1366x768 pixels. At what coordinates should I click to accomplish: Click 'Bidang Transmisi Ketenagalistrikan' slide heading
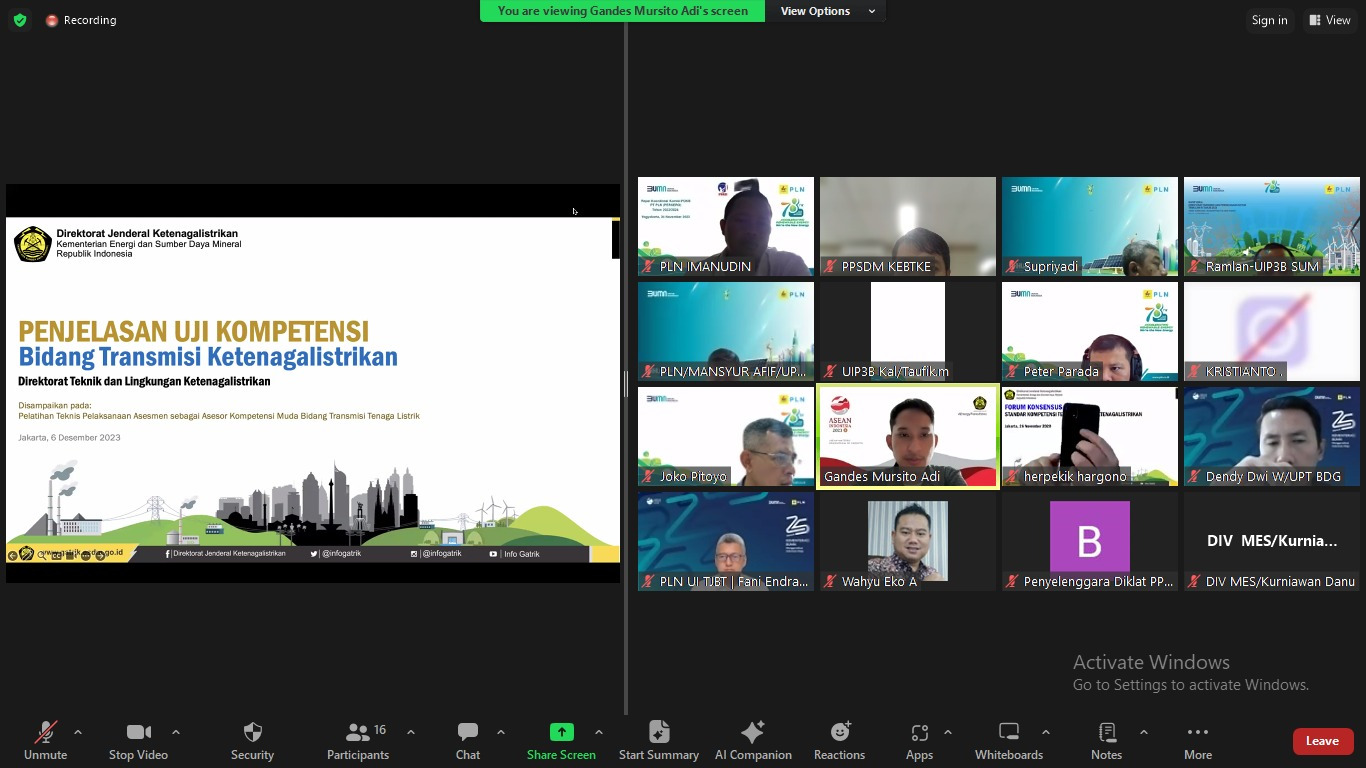[x=208, y=357]
